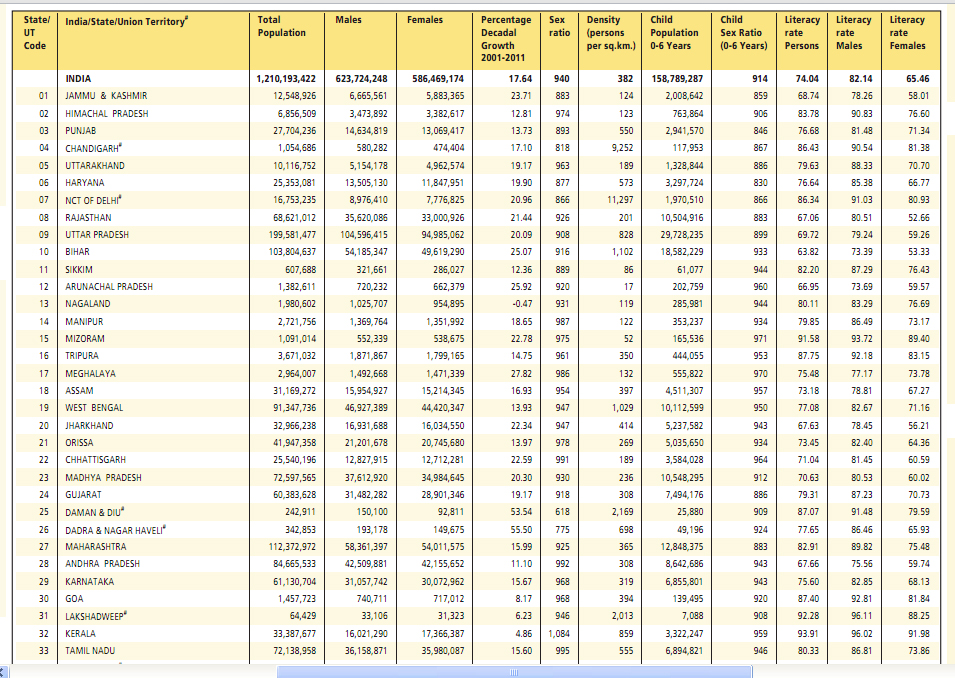Click India's child sex ratio 914
The image size is (955, 678).
[x=759, y=79]
